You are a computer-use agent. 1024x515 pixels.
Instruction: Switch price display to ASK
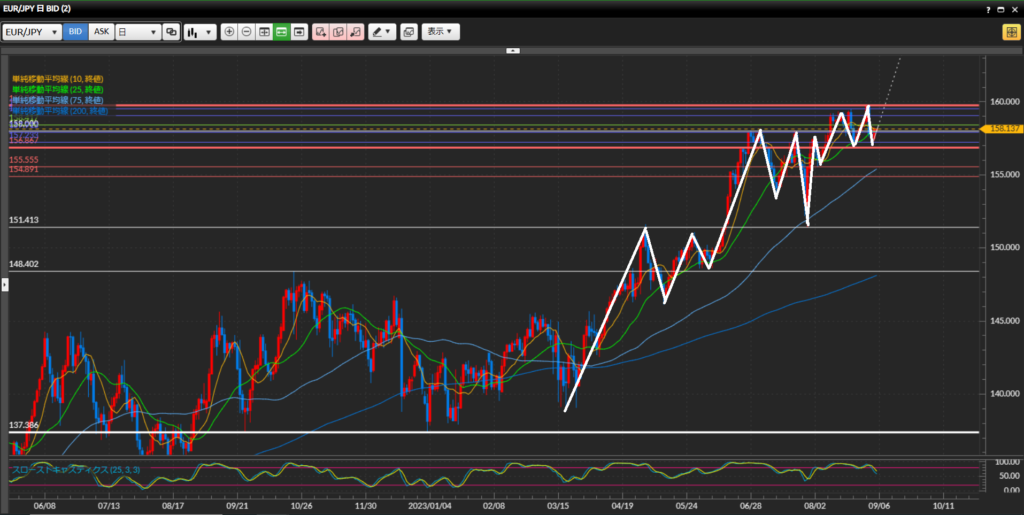coord(101,32)
